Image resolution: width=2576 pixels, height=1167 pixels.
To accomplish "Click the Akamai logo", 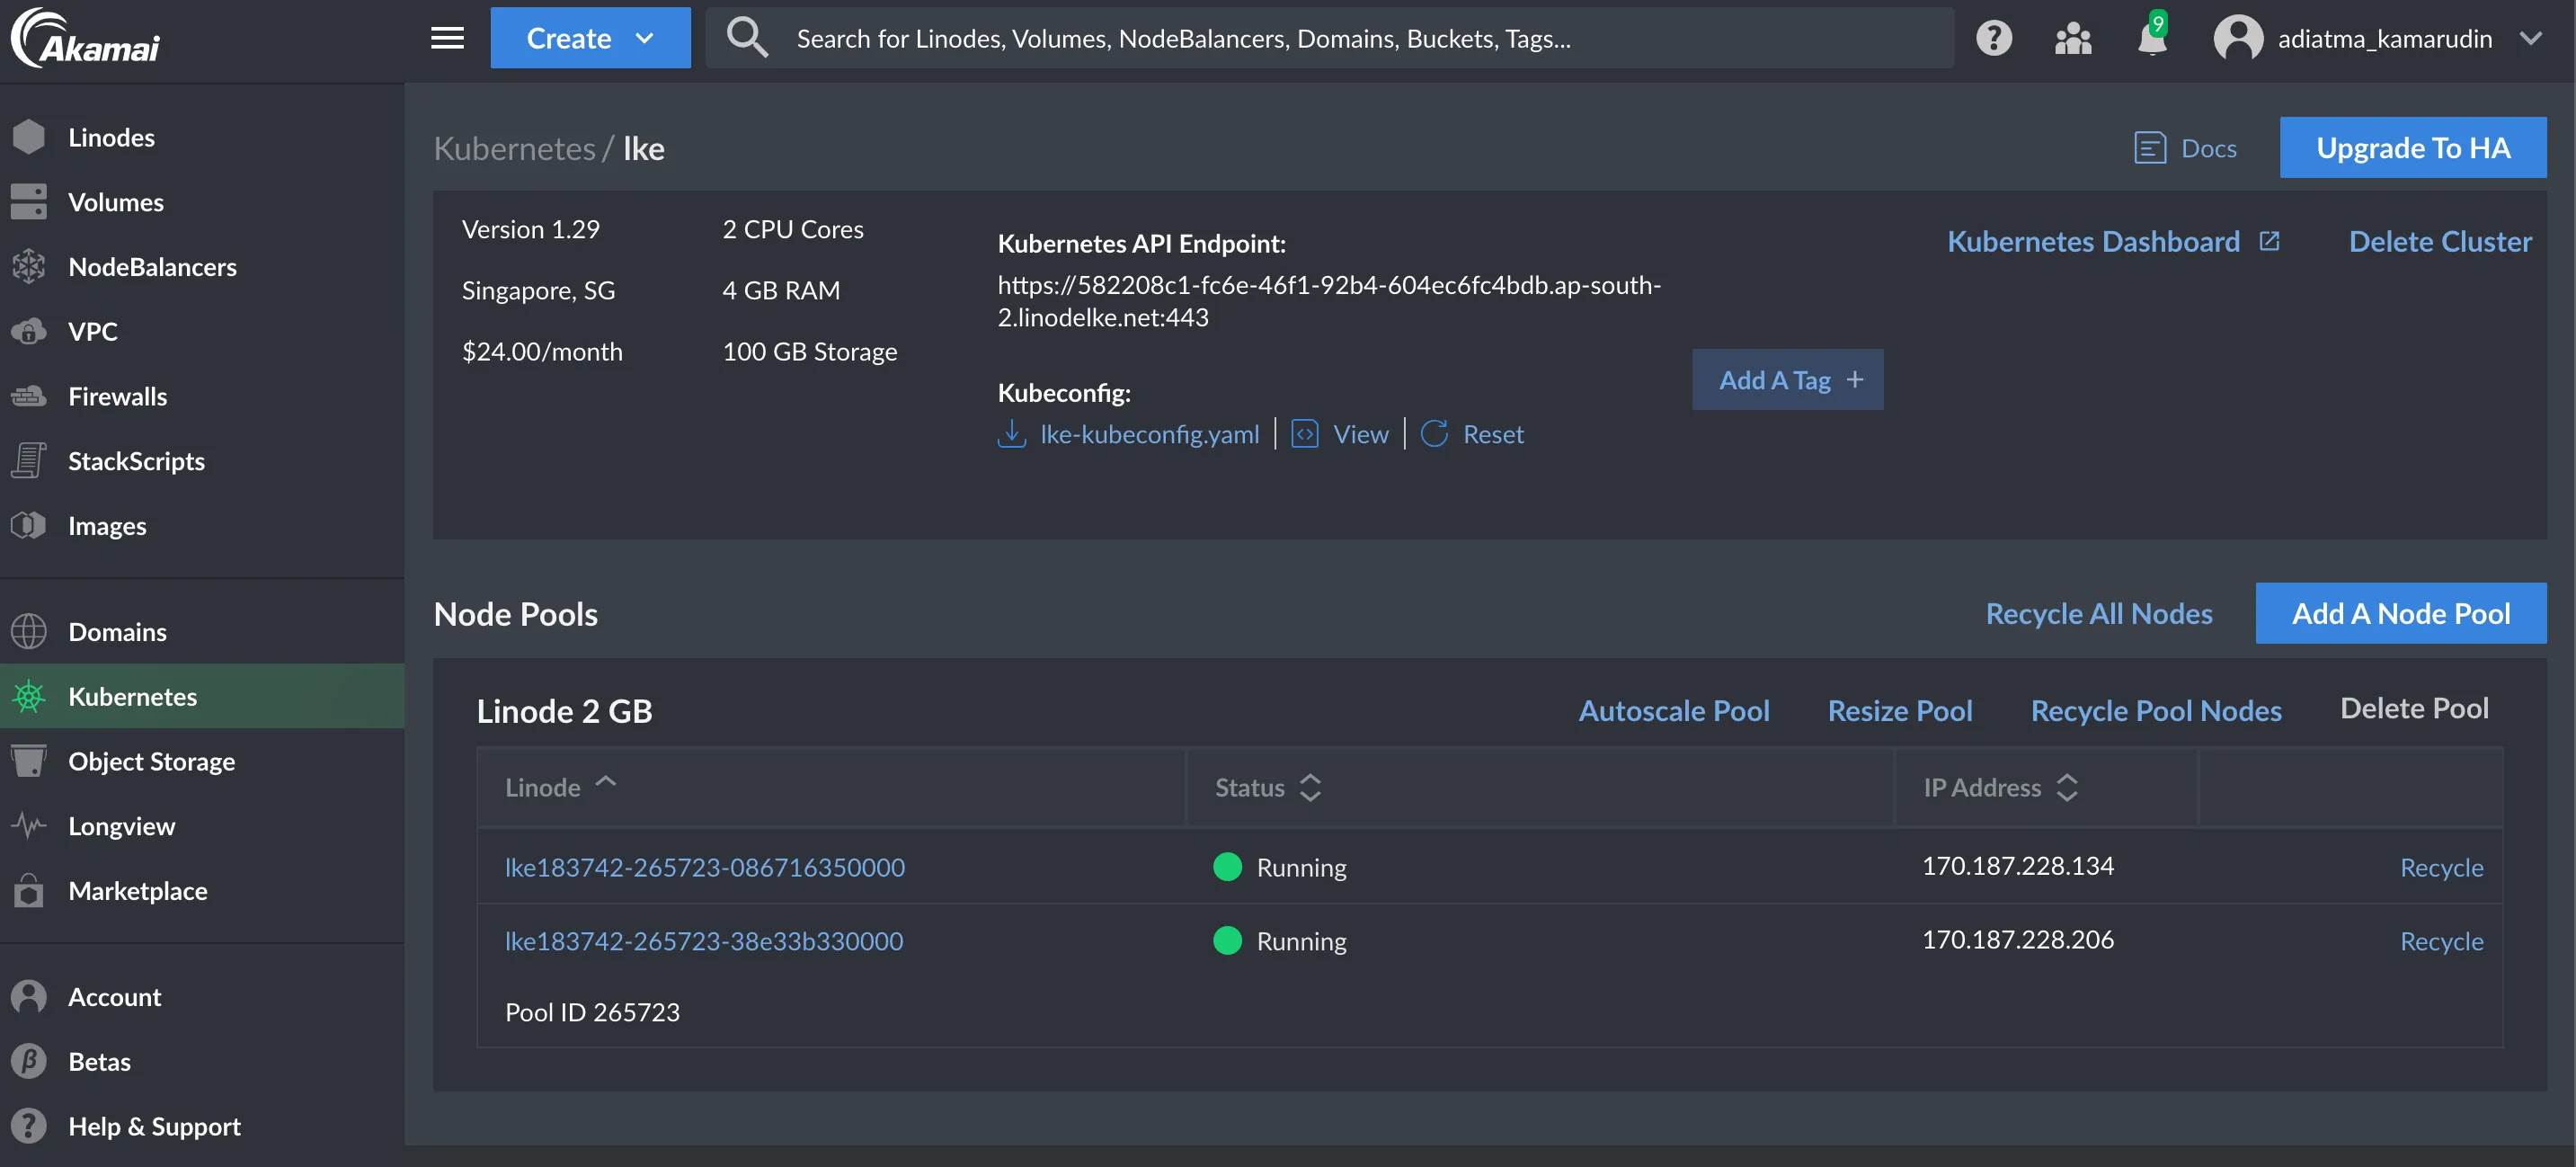I will click(85, 38).
